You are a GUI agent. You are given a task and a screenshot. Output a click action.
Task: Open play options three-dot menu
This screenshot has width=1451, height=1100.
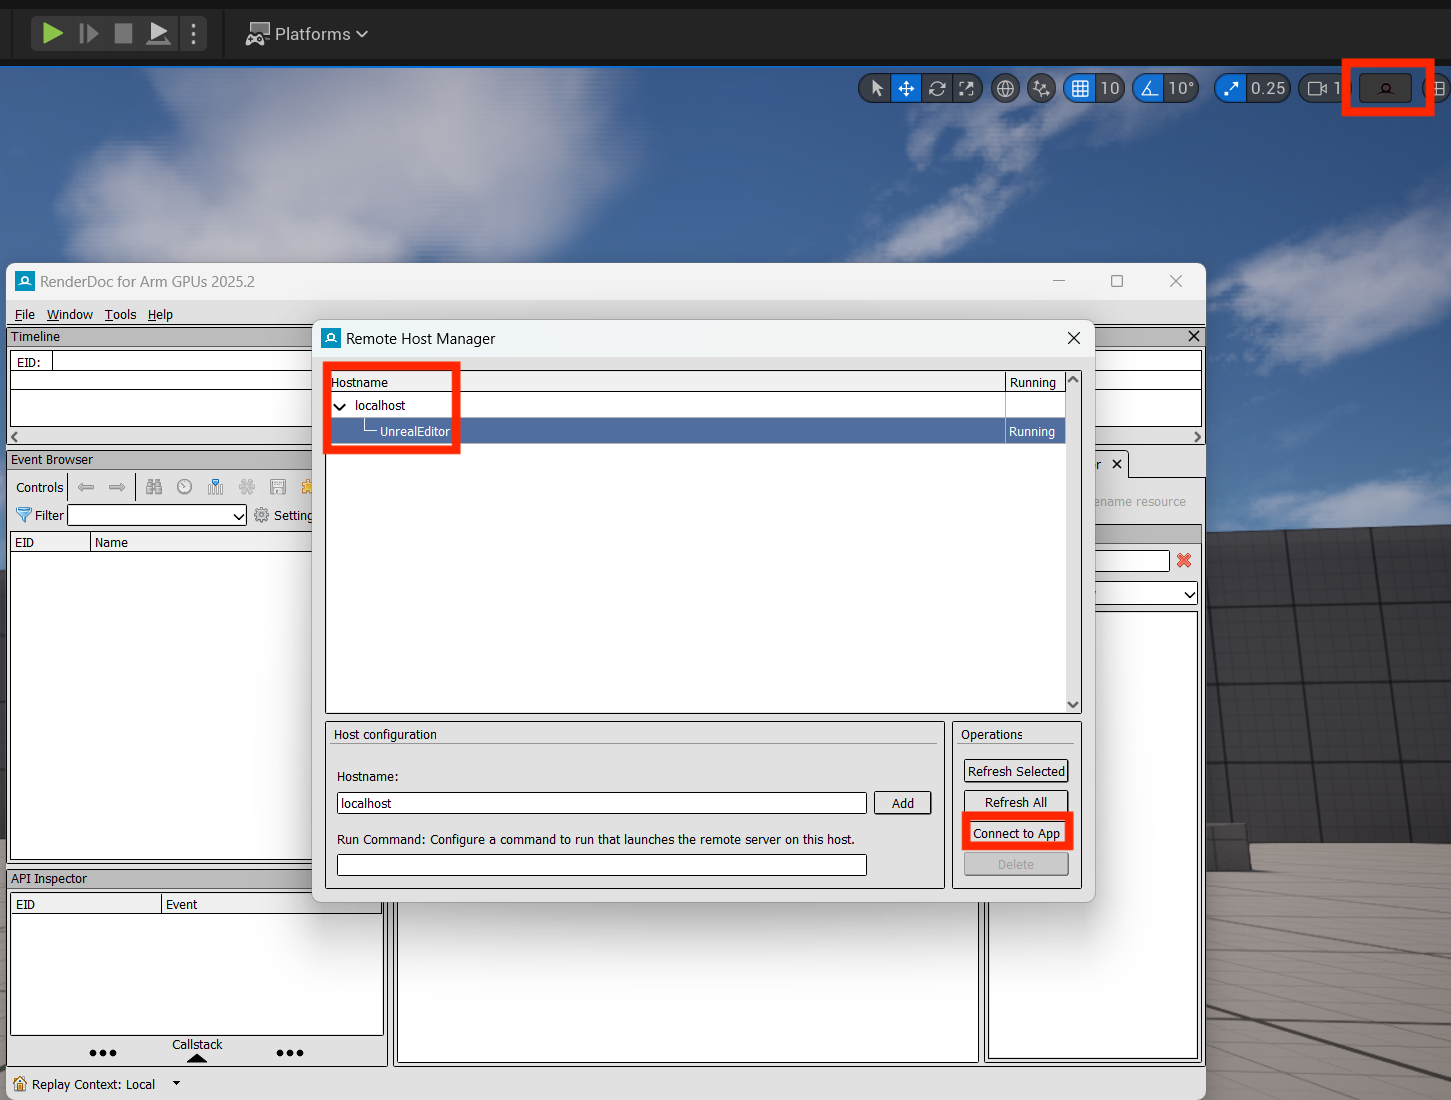[194, 34]
